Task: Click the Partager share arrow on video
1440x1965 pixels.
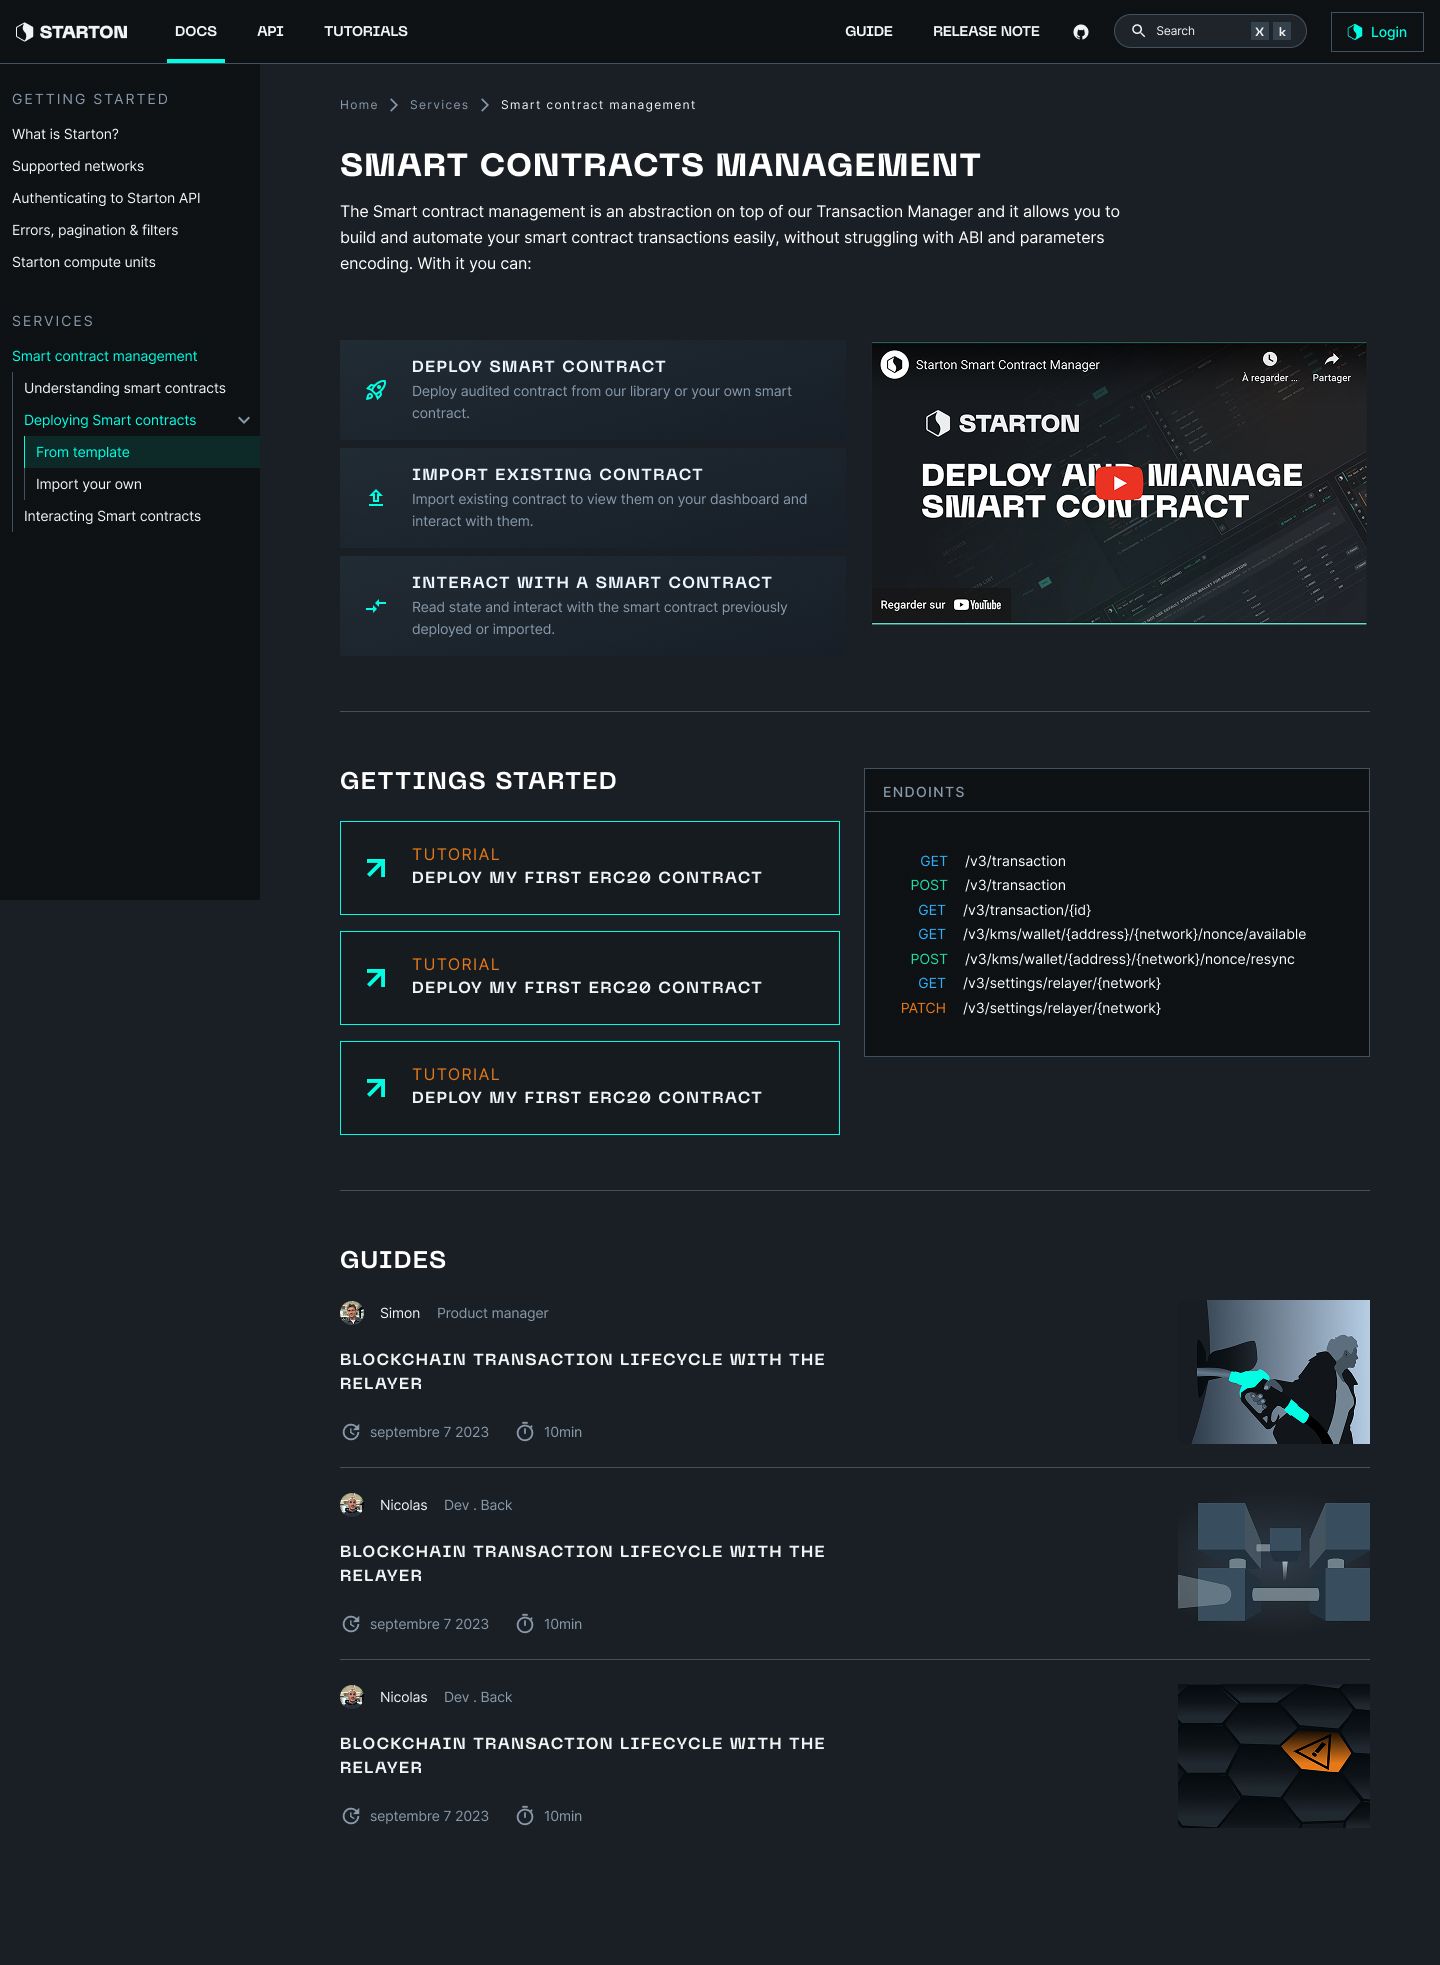Action: pos(1331,359)
